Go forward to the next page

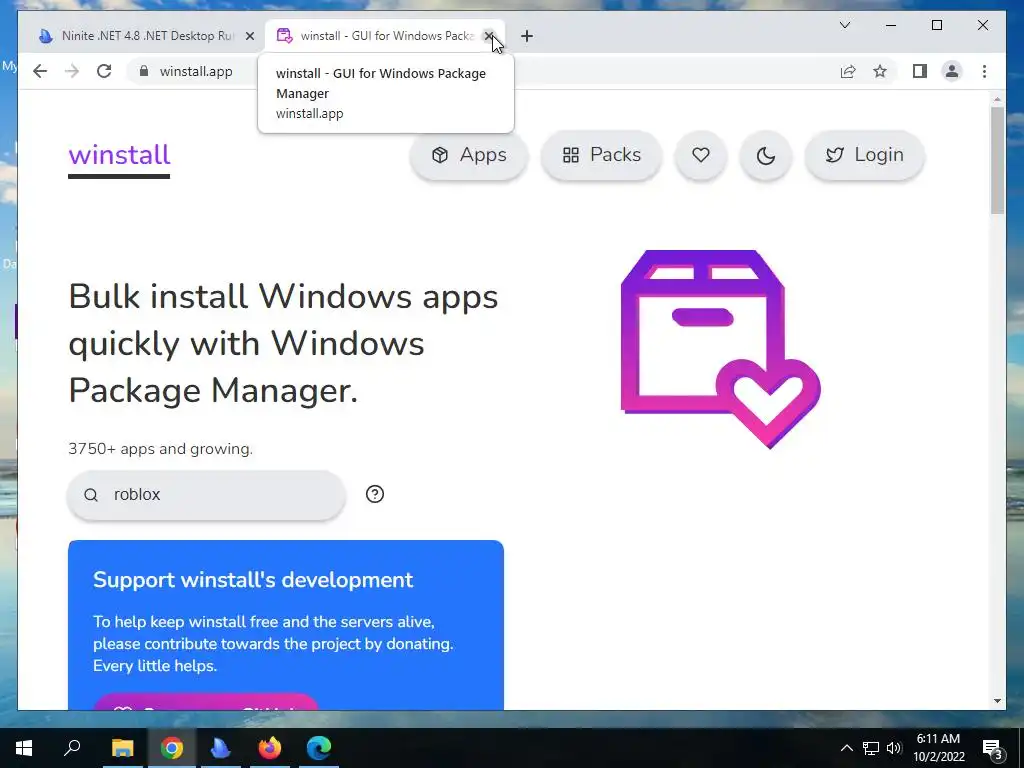pos(72,71)
